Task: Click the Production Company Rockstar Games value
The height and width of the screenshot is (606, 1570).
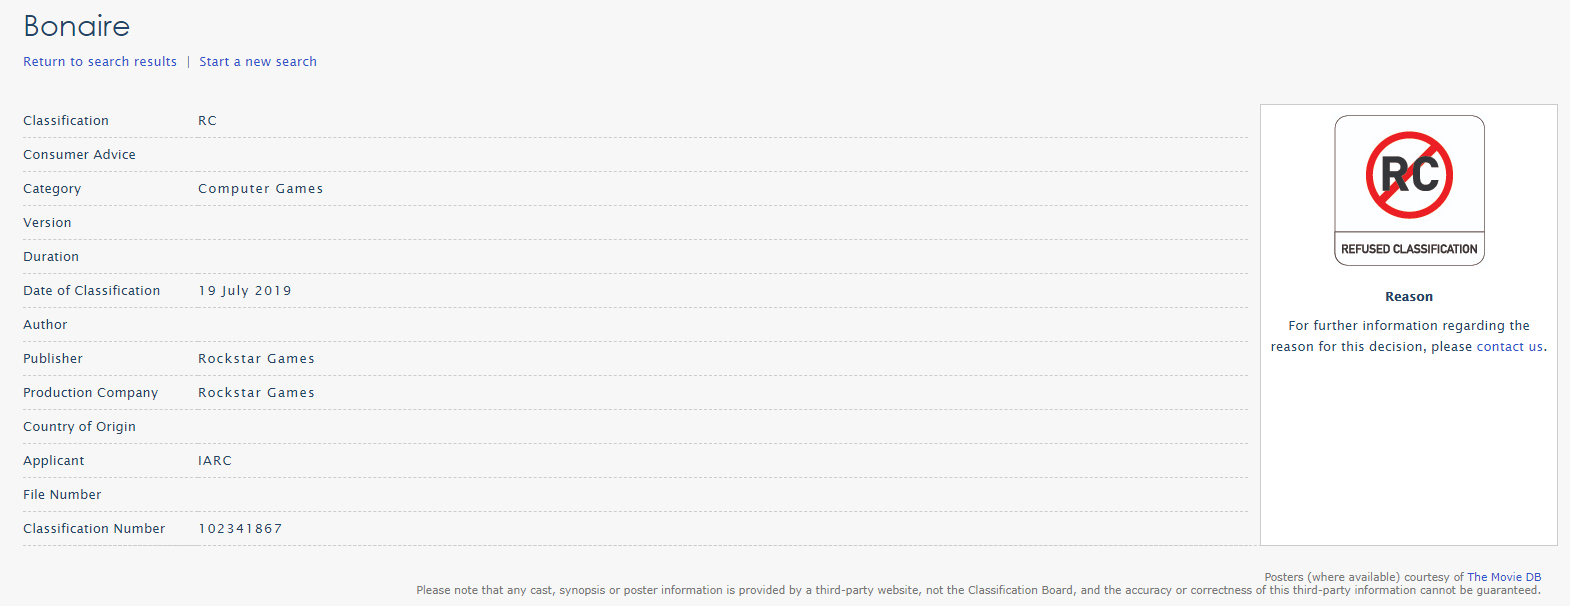Action: click(256, 393)
